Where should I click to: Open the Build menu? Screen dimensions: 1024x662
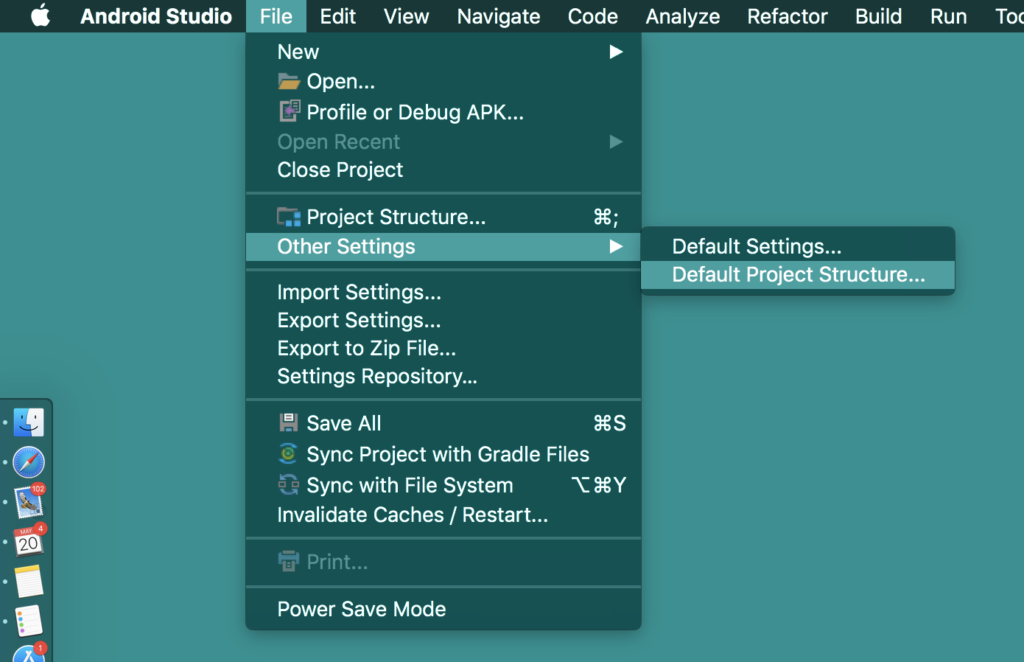[878, 16]
